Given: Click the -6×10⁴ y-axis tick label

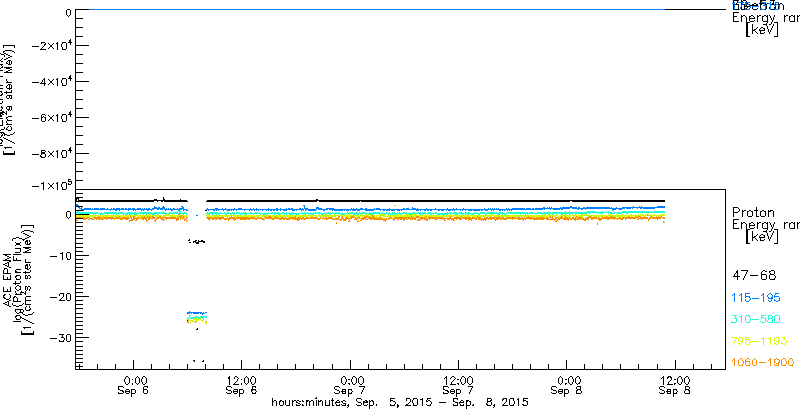Looking at the screenshot, I should (51, 117).
